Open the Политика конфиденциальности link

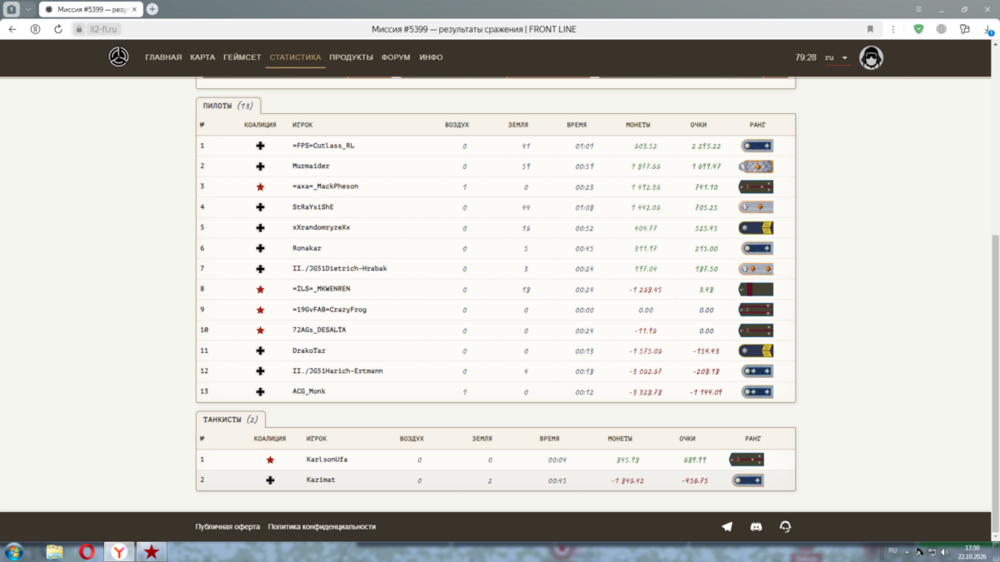click(x=322, y=527)
